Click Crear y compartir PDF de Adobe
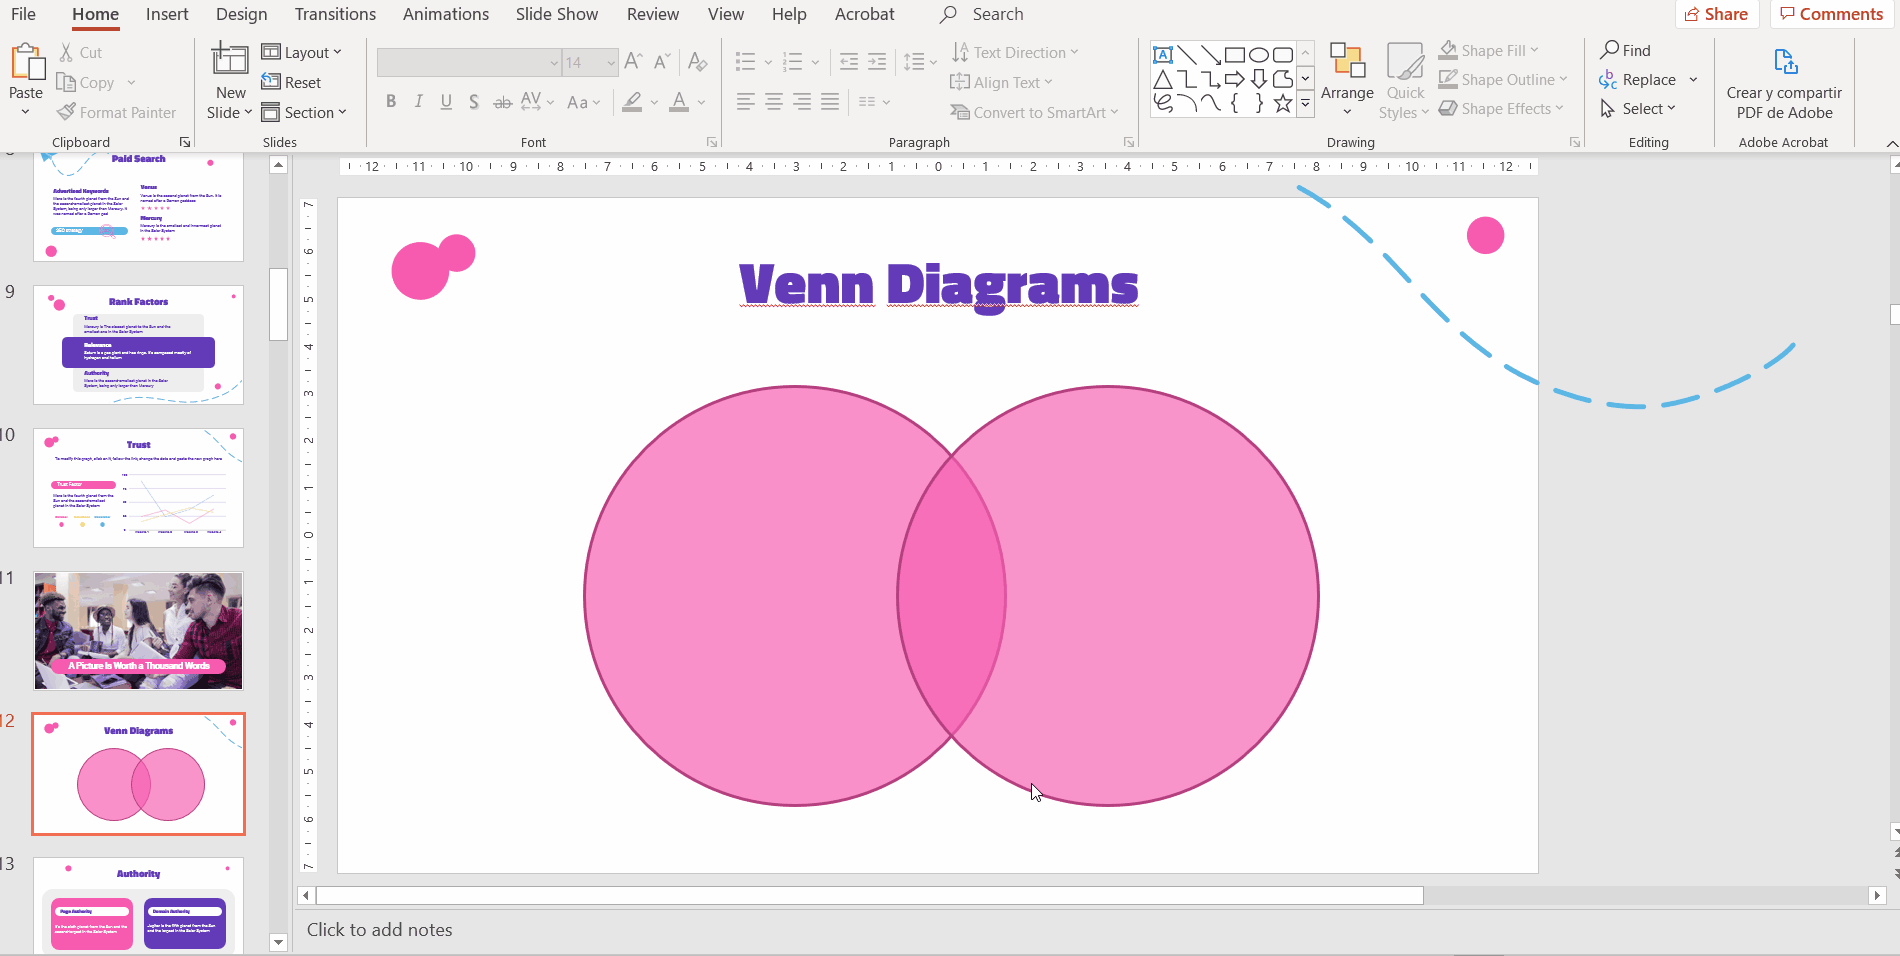This screenshot has width=1900, height=956. [1784, 83]
